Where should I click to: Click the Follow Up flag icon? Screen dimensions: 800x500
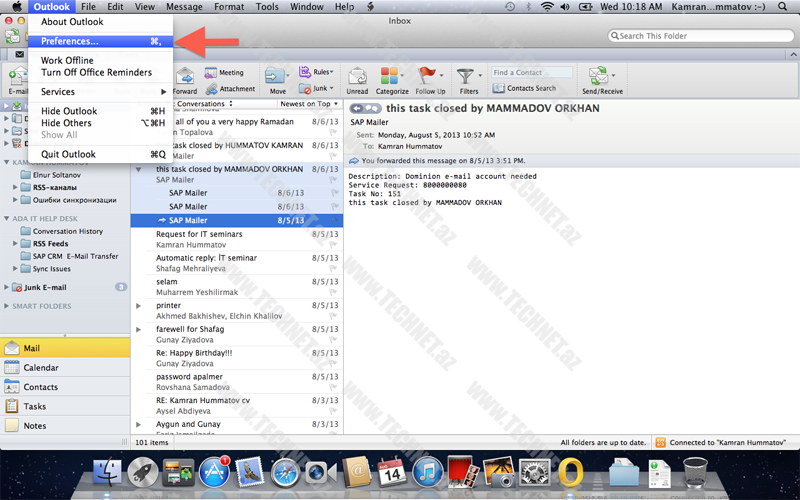(x=427, y=77)
